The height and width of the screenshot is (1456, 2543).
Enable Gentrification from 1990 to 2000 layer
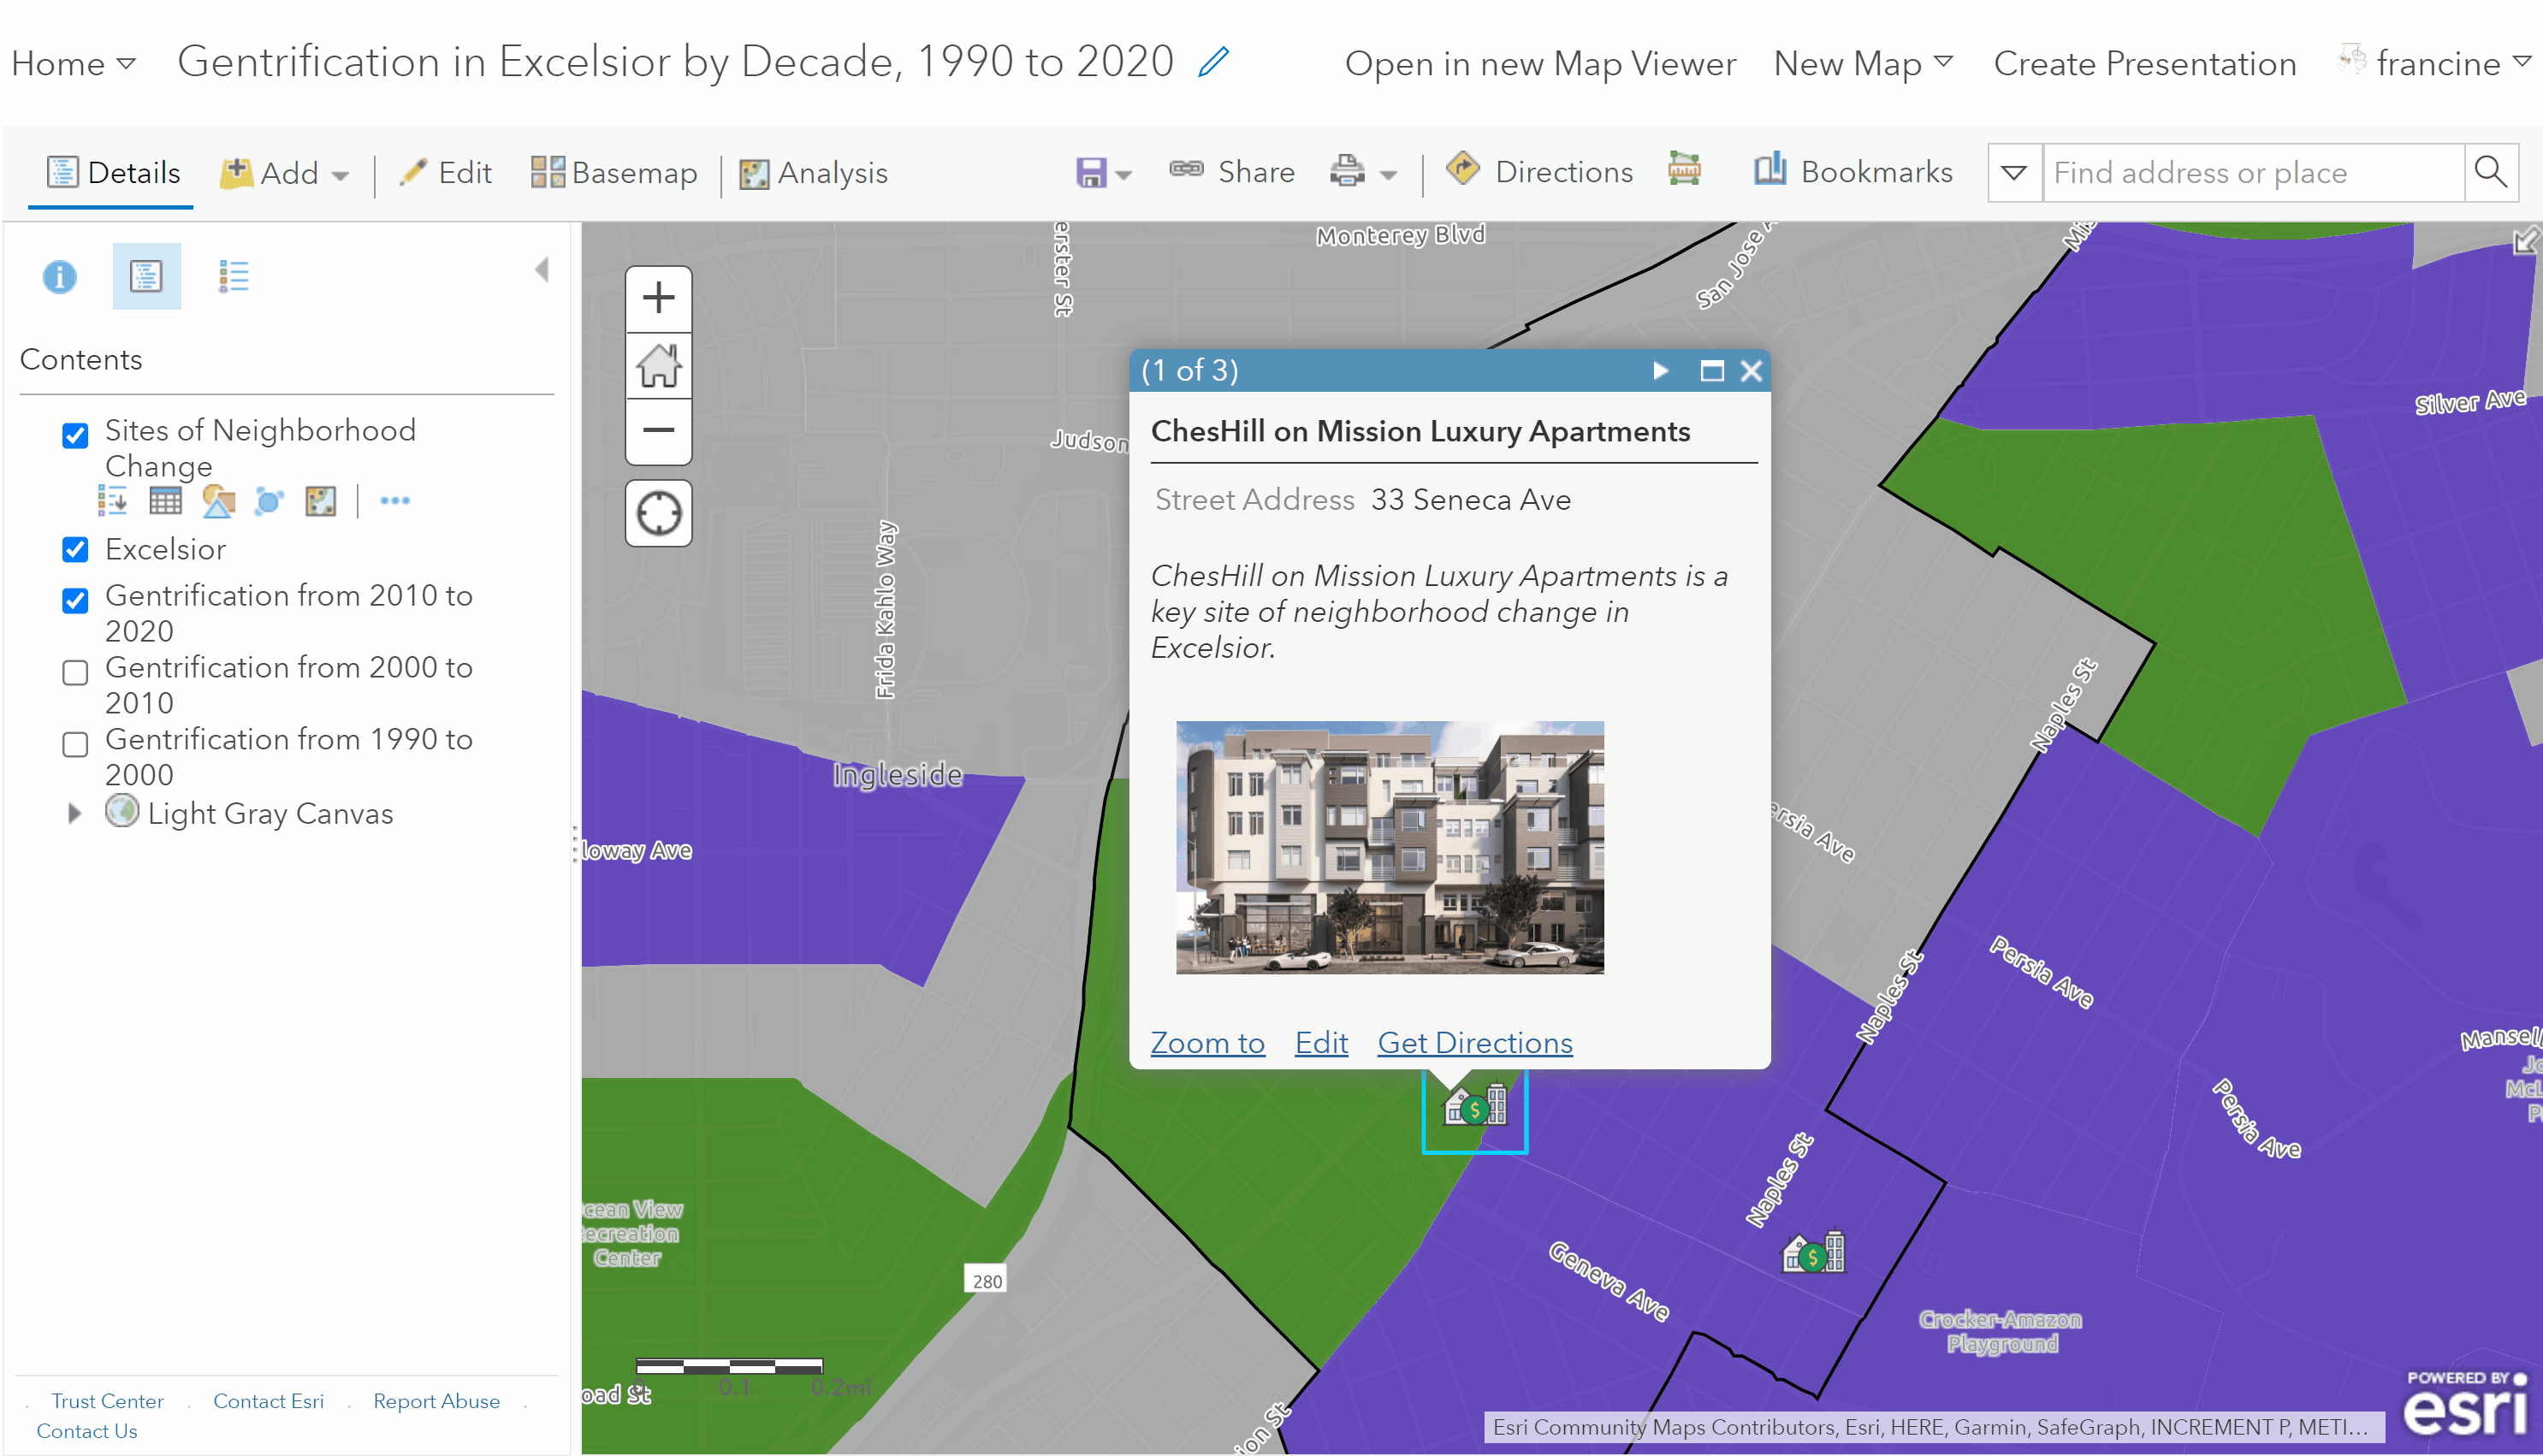click(x=75, y=744)
